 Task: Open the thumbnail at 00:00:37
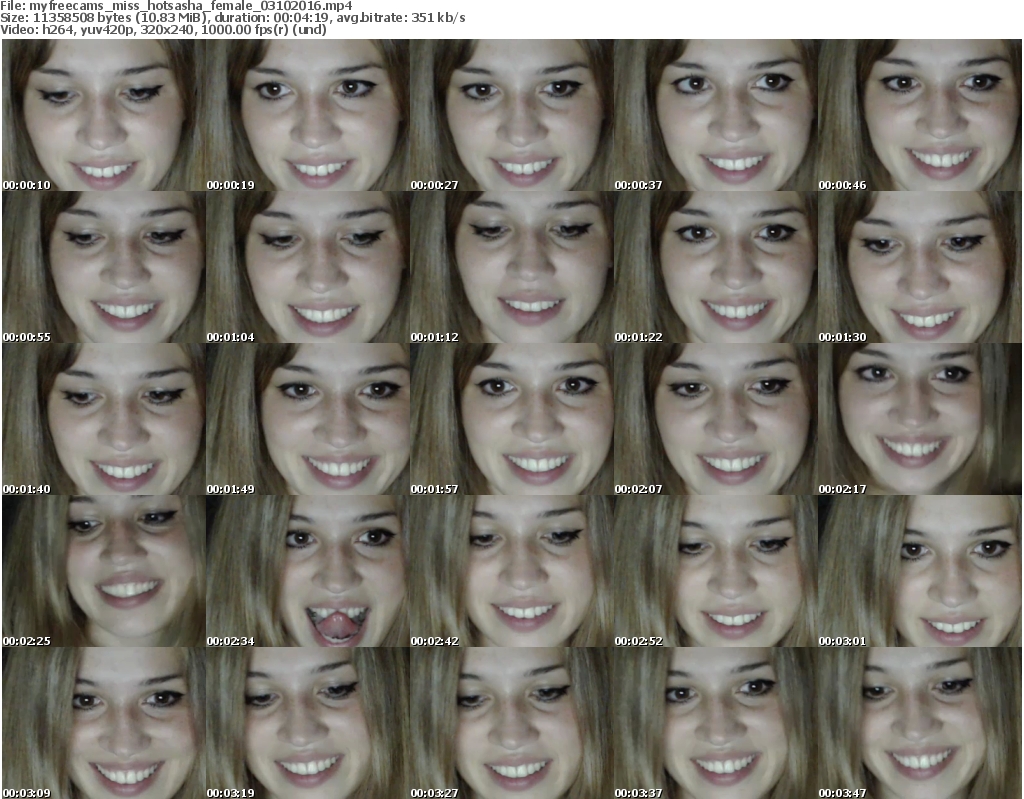click(714, 115)
